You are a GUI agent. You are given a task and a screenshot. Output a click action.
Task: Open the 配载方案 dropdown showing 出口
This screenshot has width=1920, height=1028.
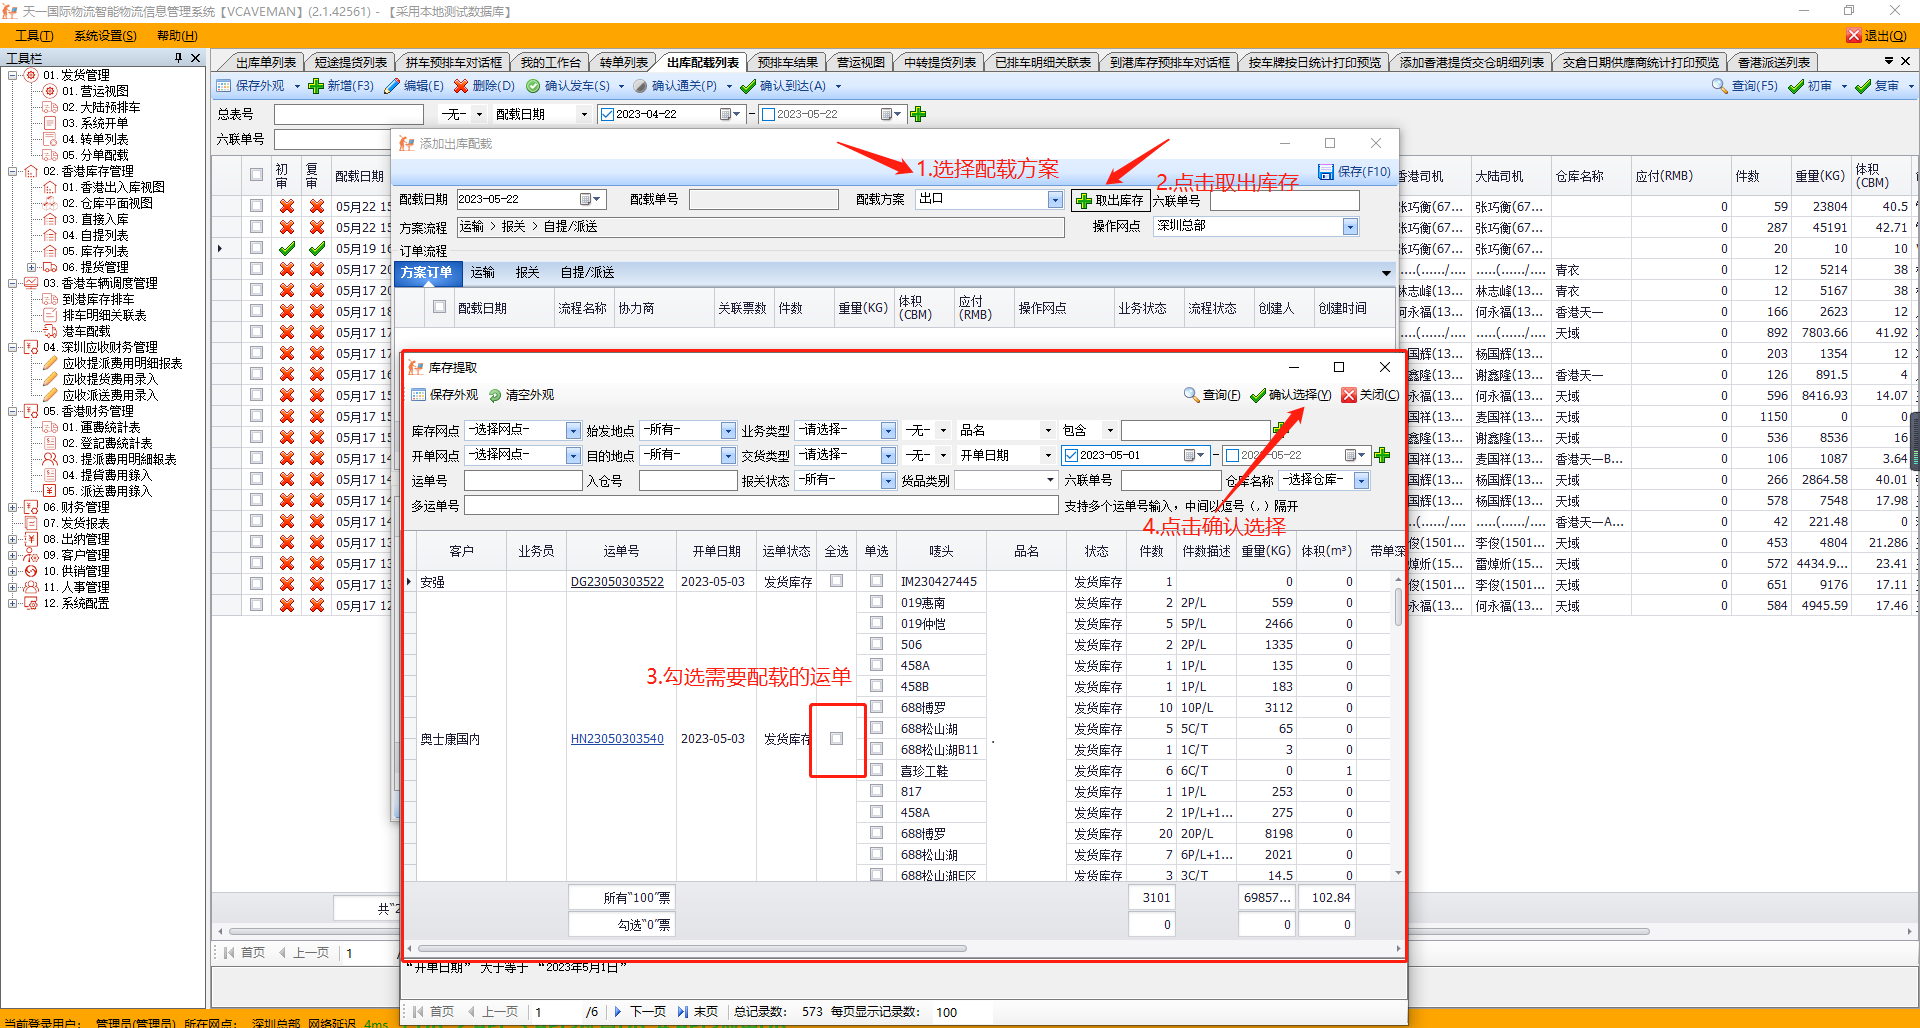point(1055,200)
